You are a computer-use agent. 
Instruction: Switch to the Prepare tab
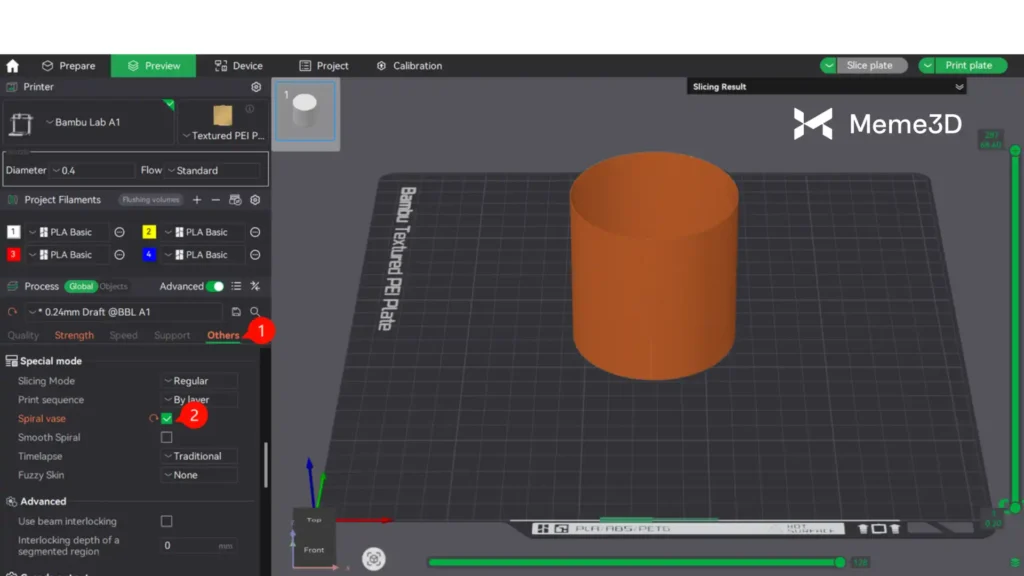coord(68,66)
